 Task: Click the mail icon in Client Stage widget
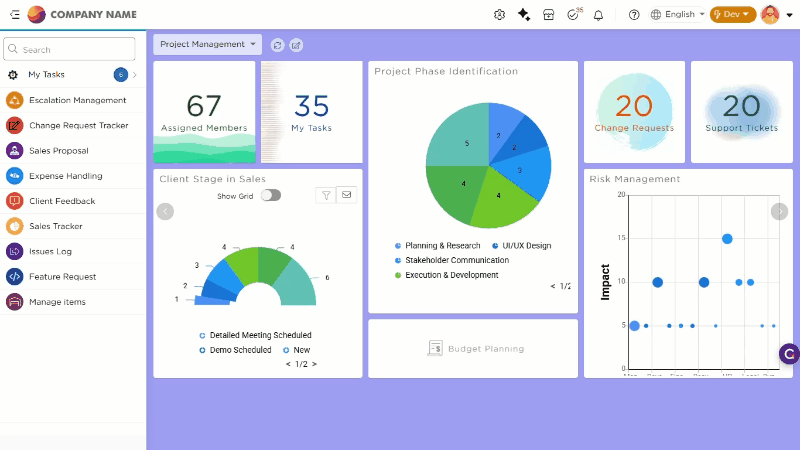click(x=346, y=195)
